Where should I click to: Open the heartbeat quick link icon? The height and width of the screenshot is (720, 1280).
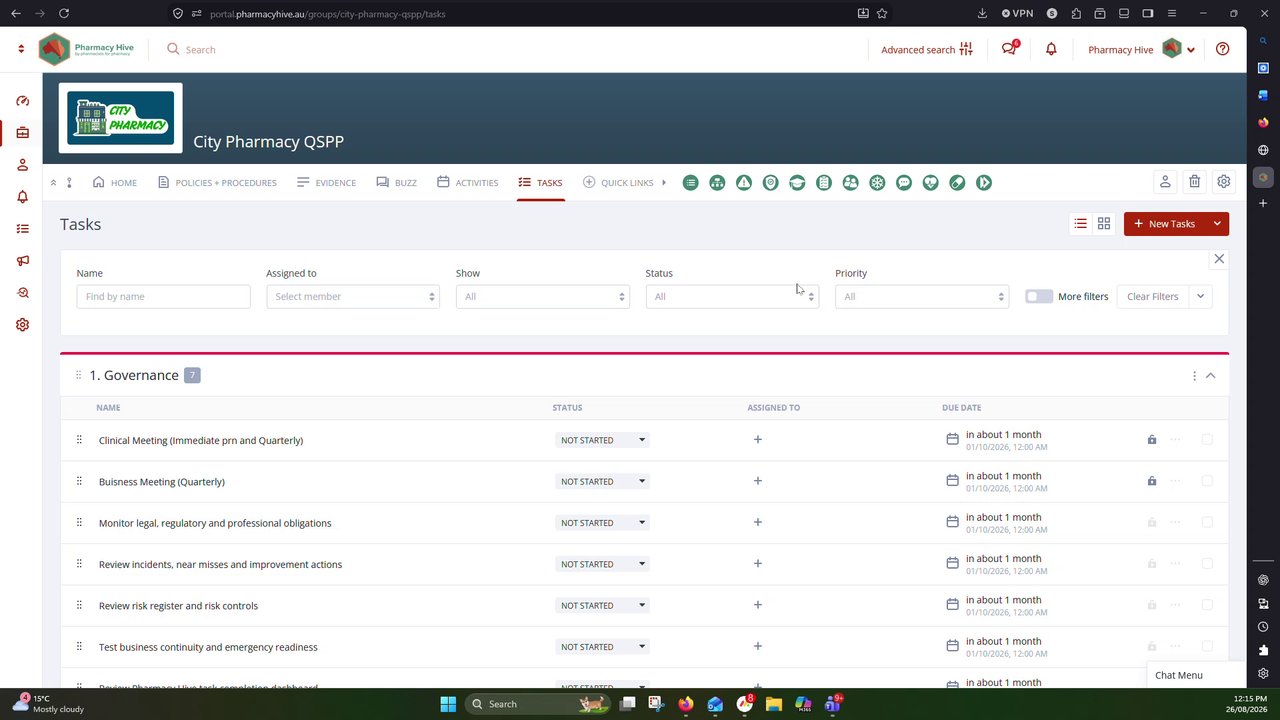[931, 182]
